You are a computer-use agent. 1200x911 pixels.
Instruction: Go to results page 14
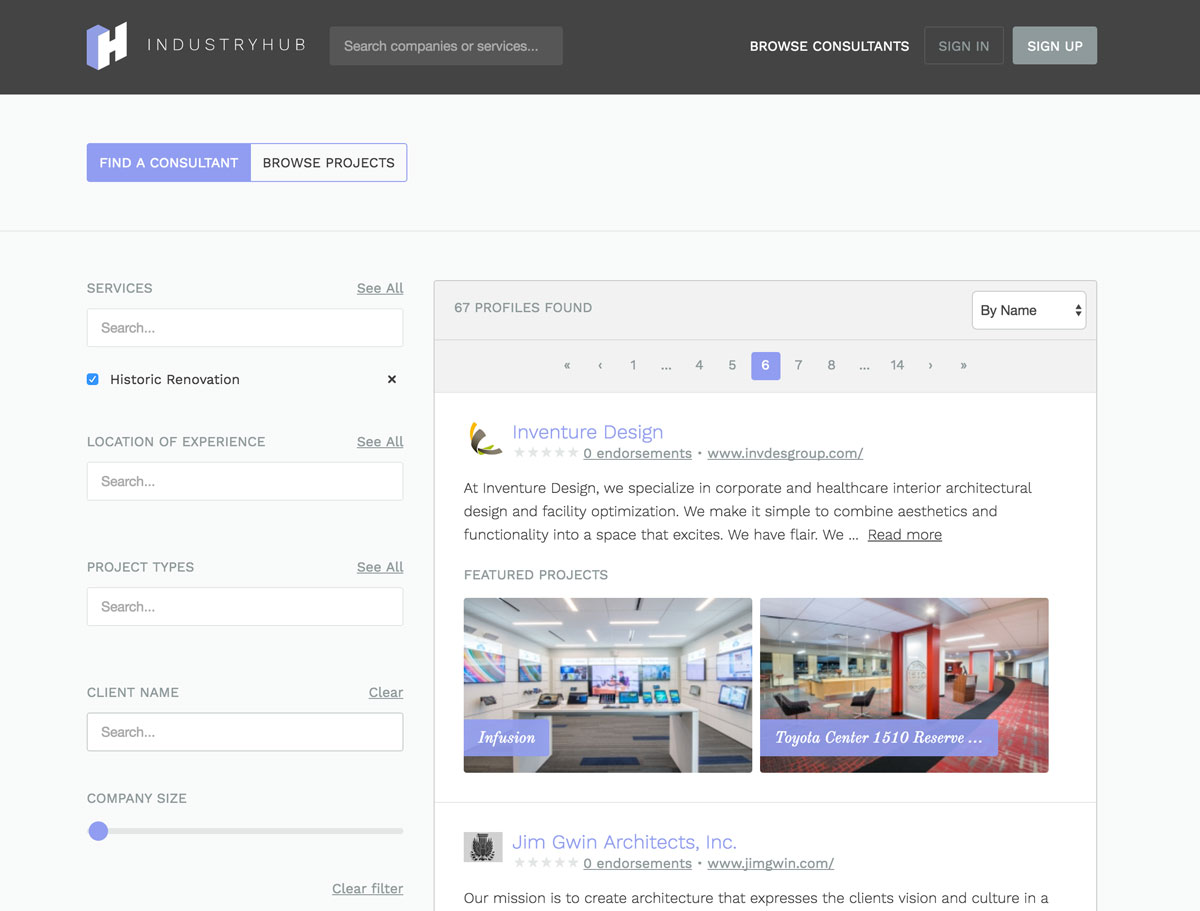[897, 365]
